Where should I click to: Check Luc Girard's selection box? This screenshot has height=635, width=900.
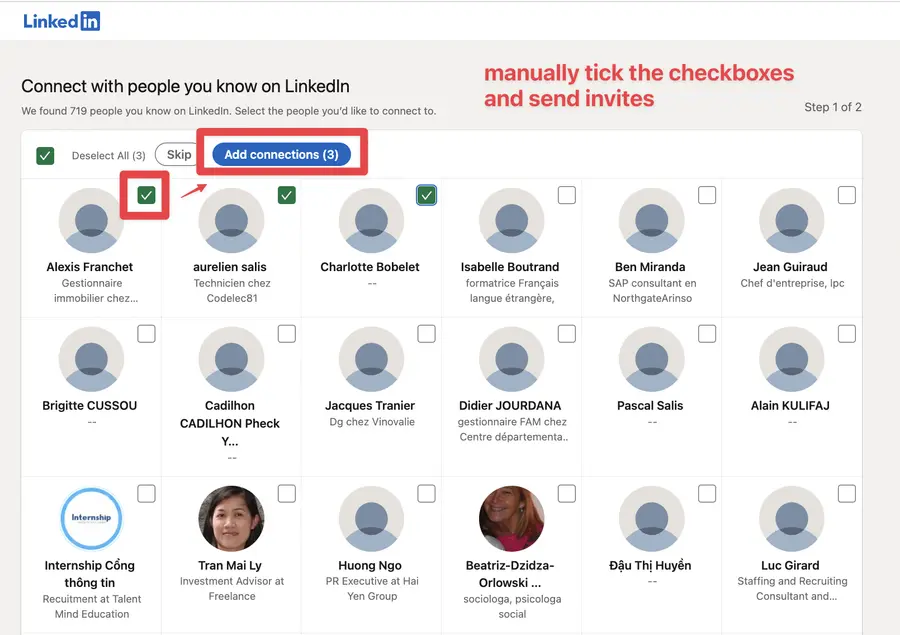coord(847,493)
